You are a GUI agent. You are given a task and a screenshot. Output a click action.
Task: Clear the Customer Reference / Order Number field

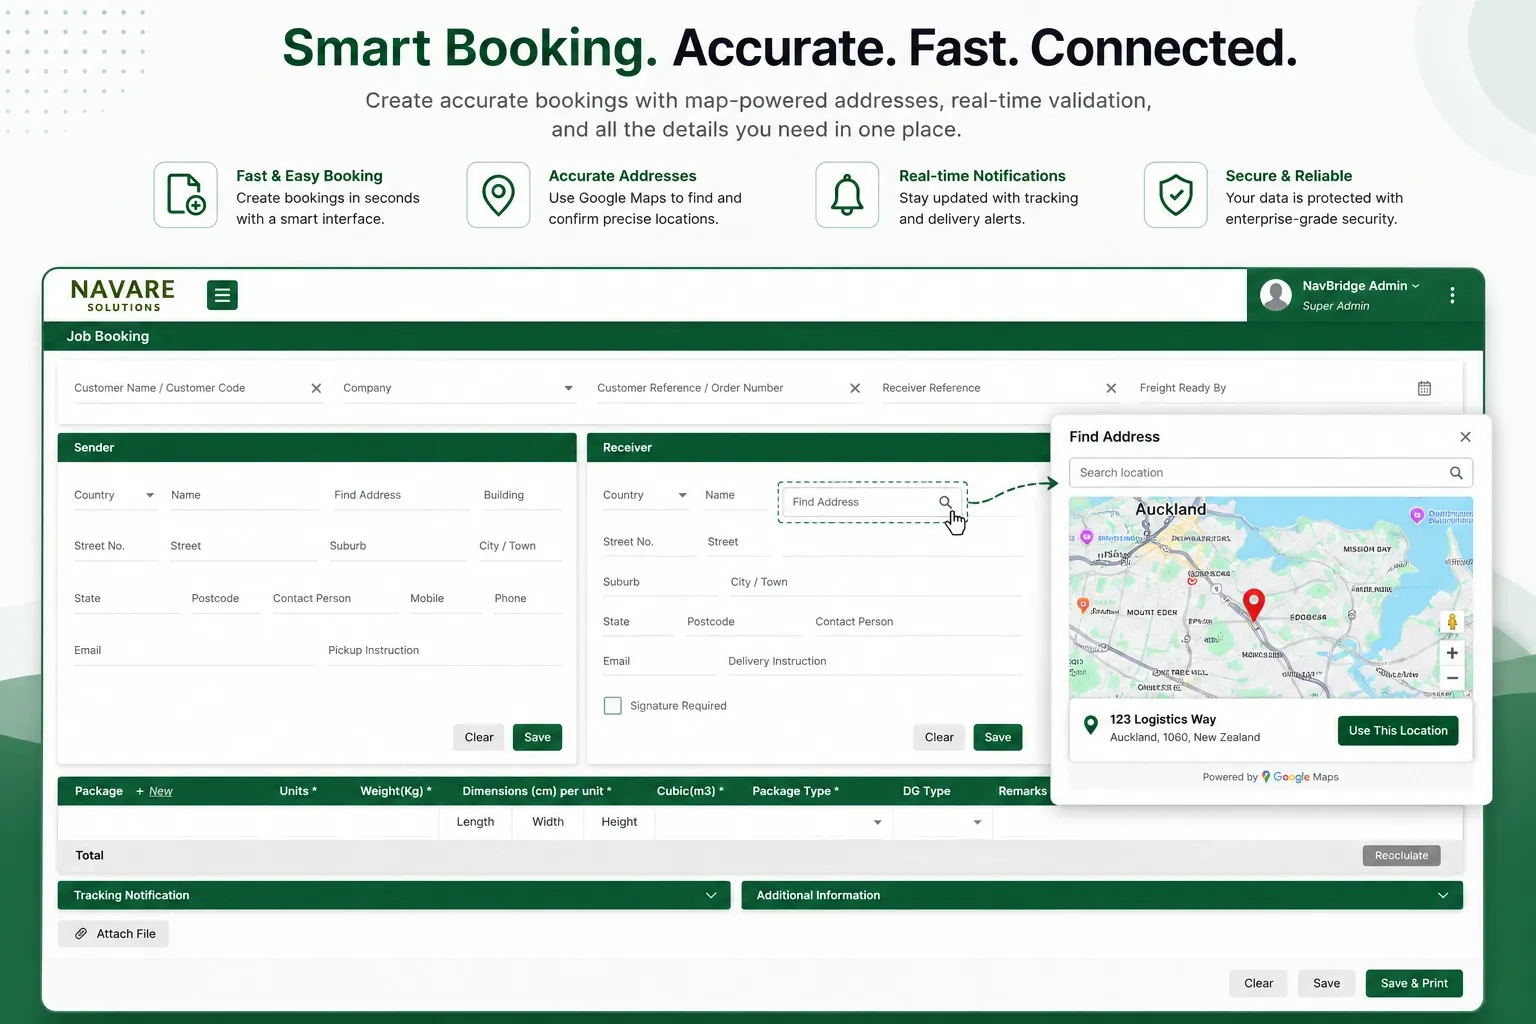(855, 388)
